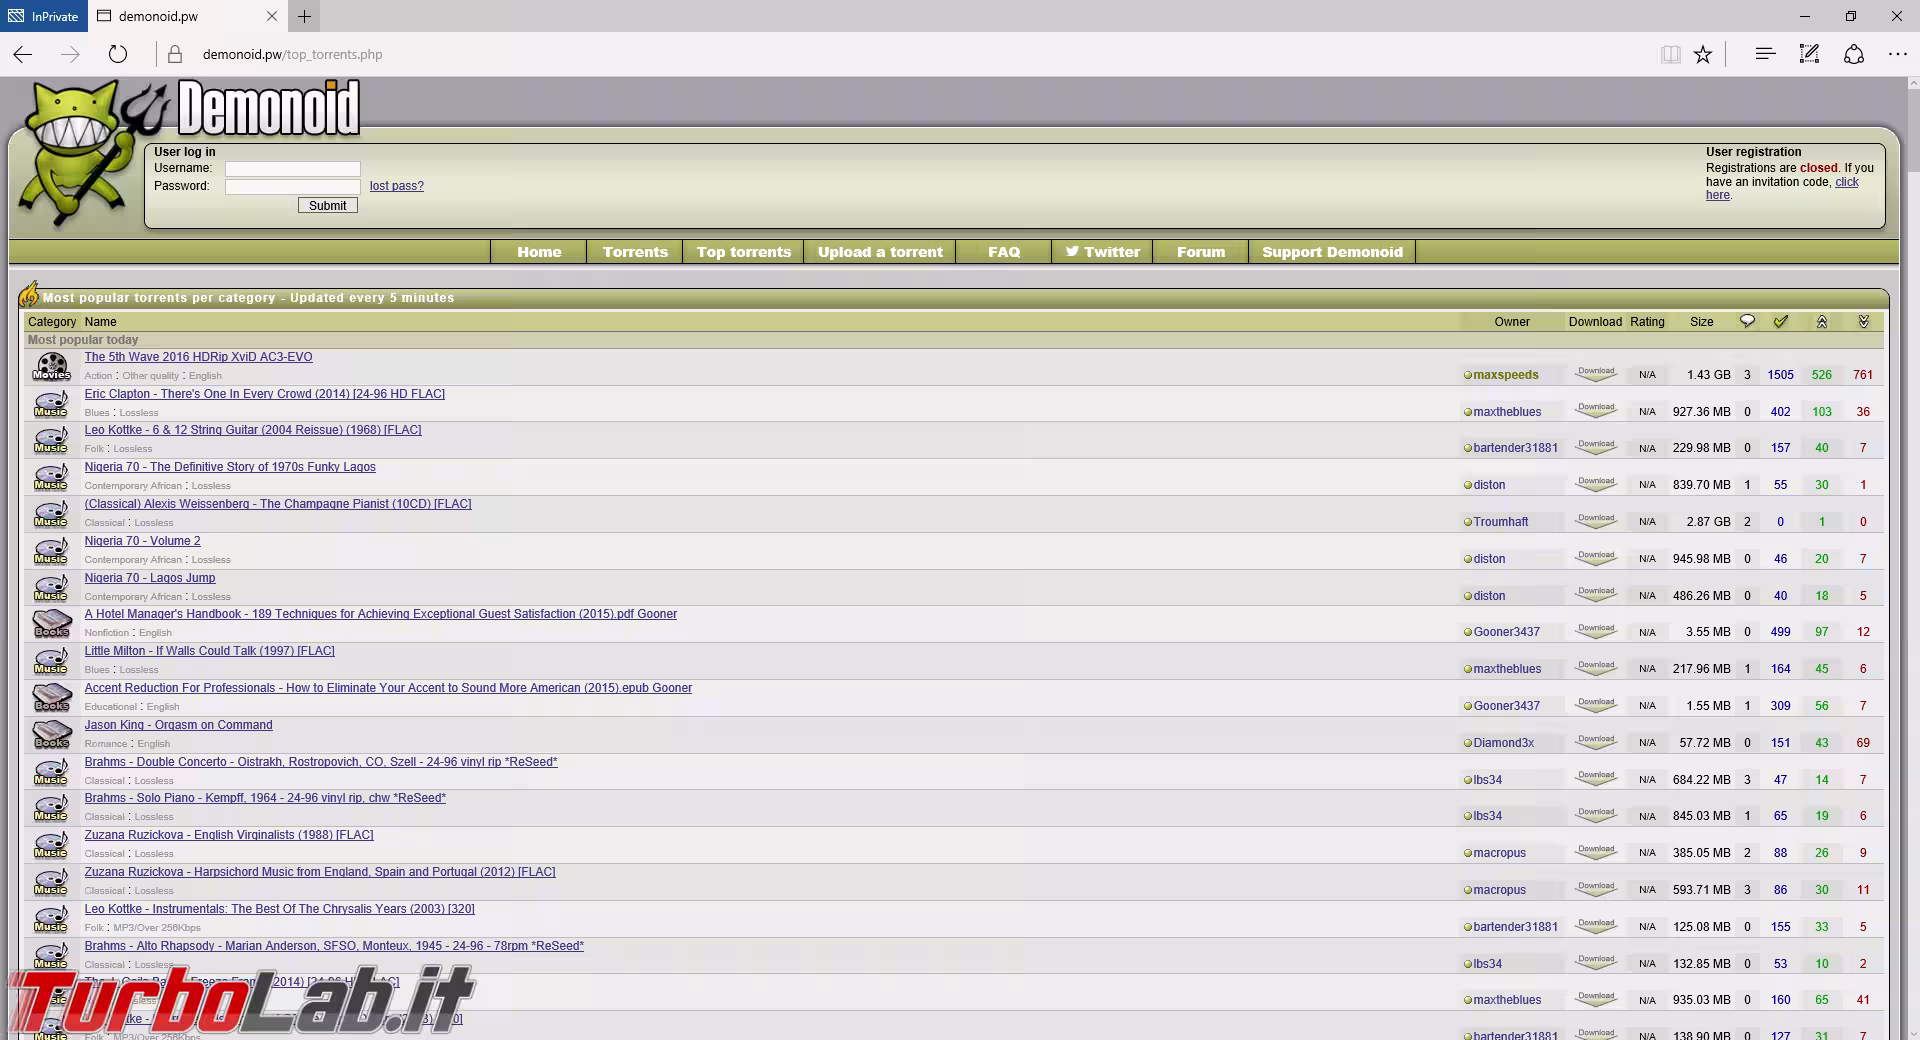This screenshot has width=1920, height=1040.
Task: Click the padlock site info icon
Action: pyautogui.click(x=175, y=55)
